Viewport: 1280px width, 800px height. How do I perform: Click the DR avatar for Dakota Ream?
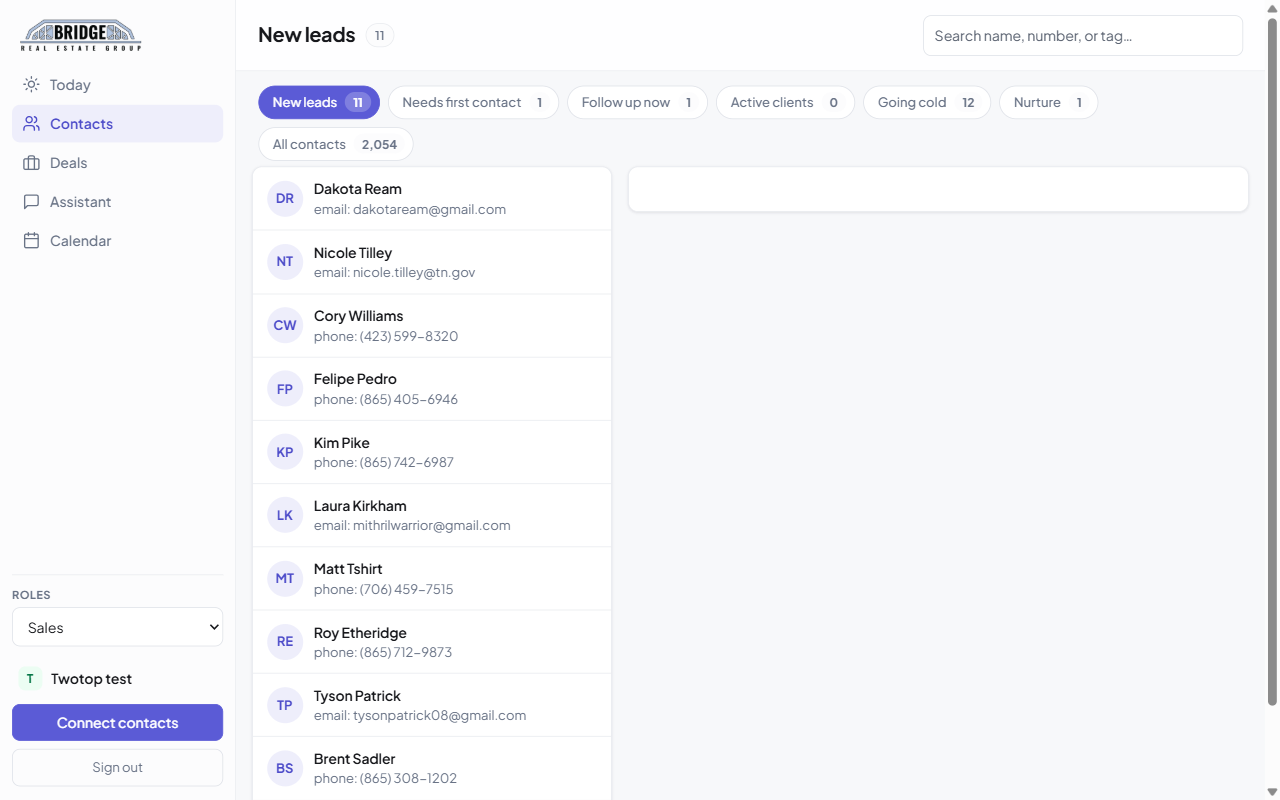pyautogui.click(x=285, y=198)
